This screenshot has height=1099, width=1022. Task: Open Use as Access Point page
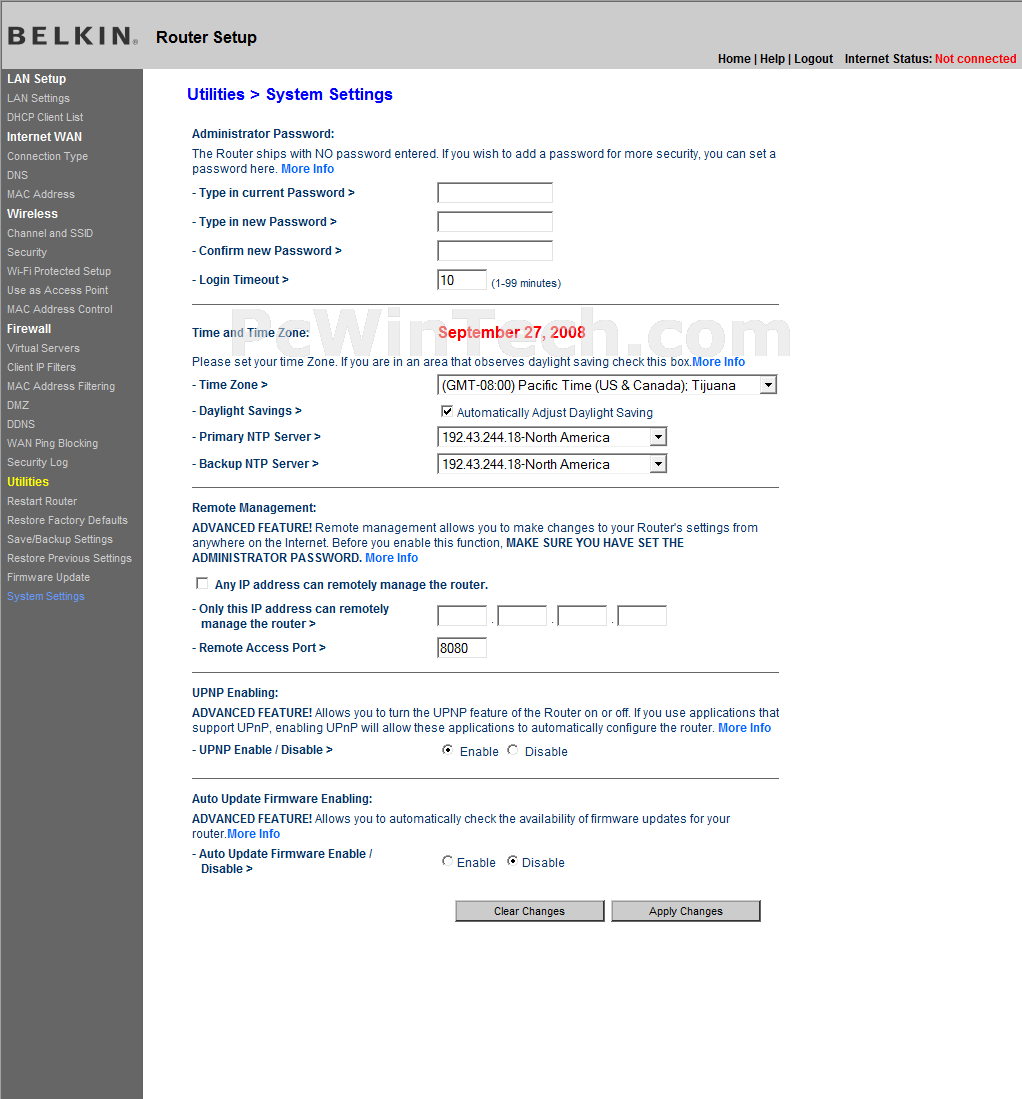(57, 290)
